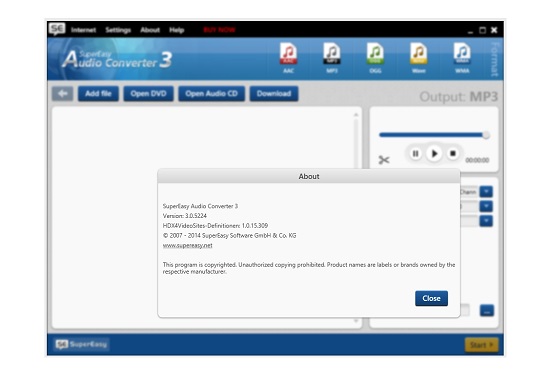Go back using the arrow button

(x=62, y=94)
